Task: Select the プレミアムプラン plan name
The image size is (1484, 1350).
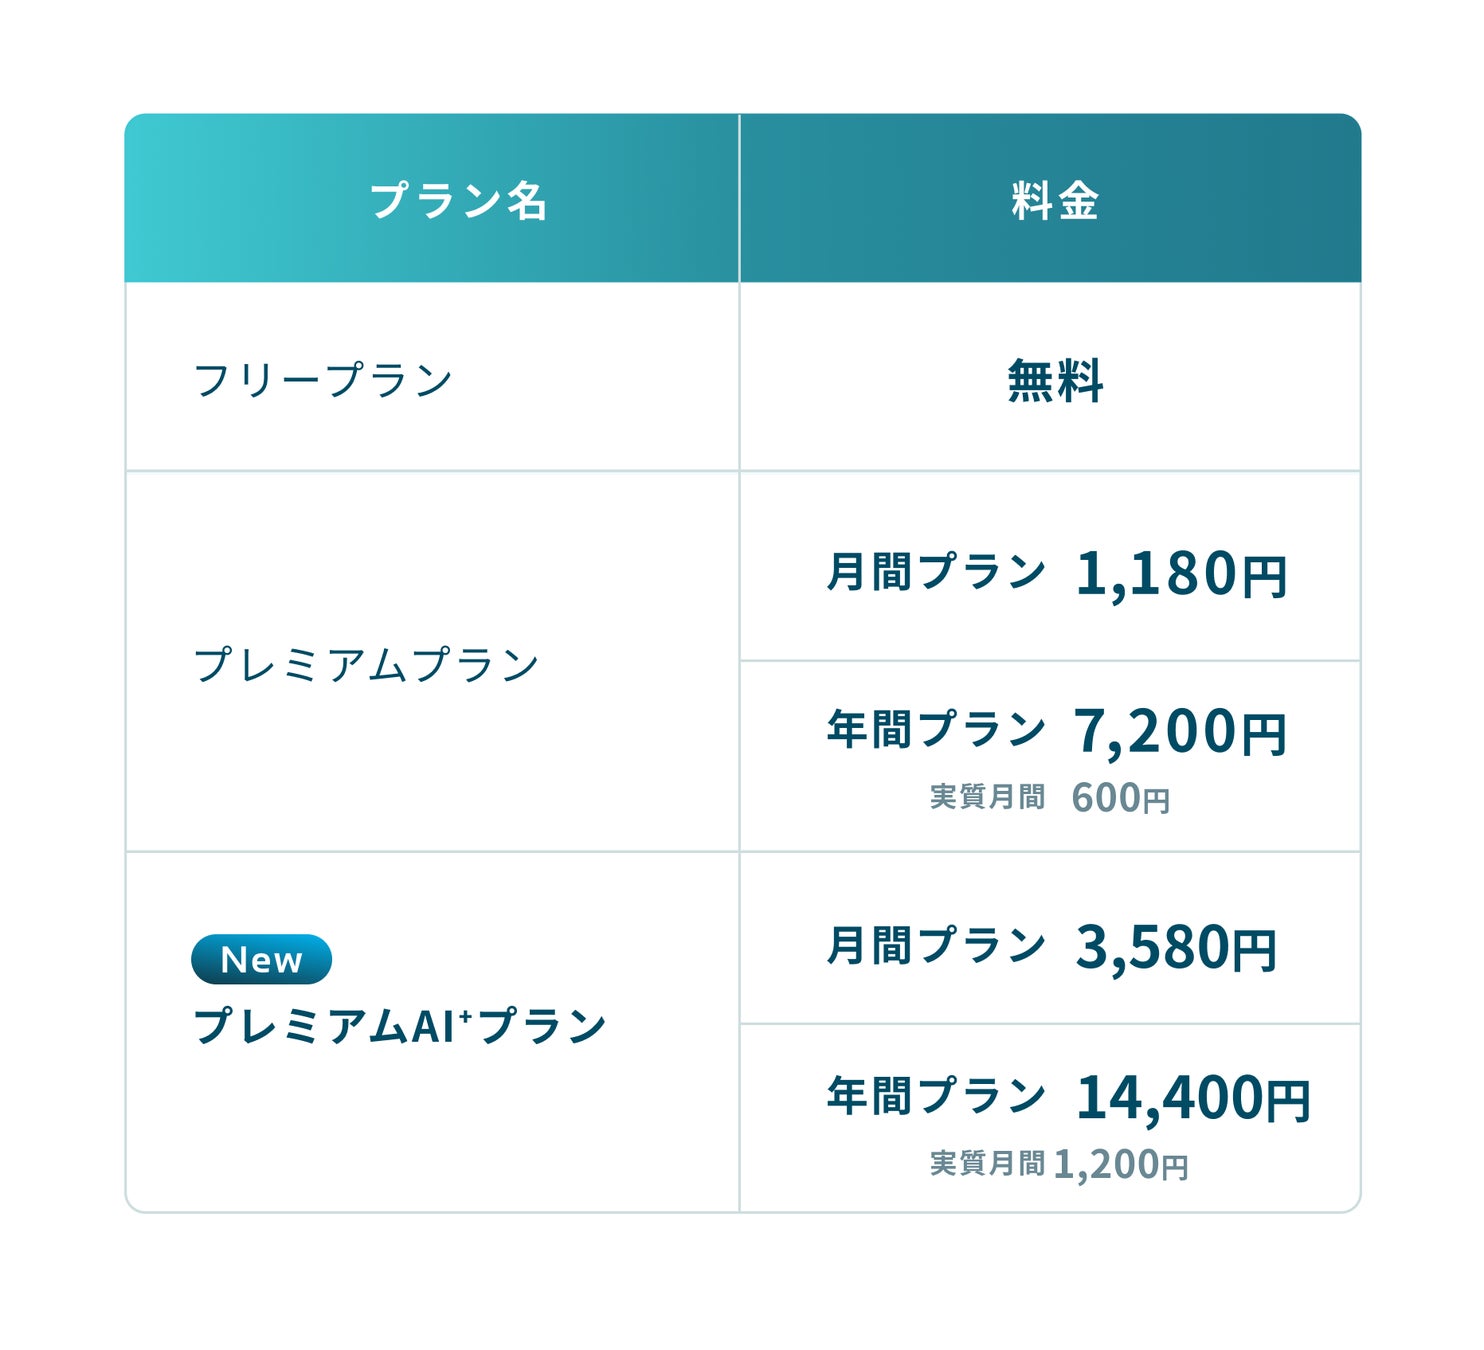Action: pos(366,665)
